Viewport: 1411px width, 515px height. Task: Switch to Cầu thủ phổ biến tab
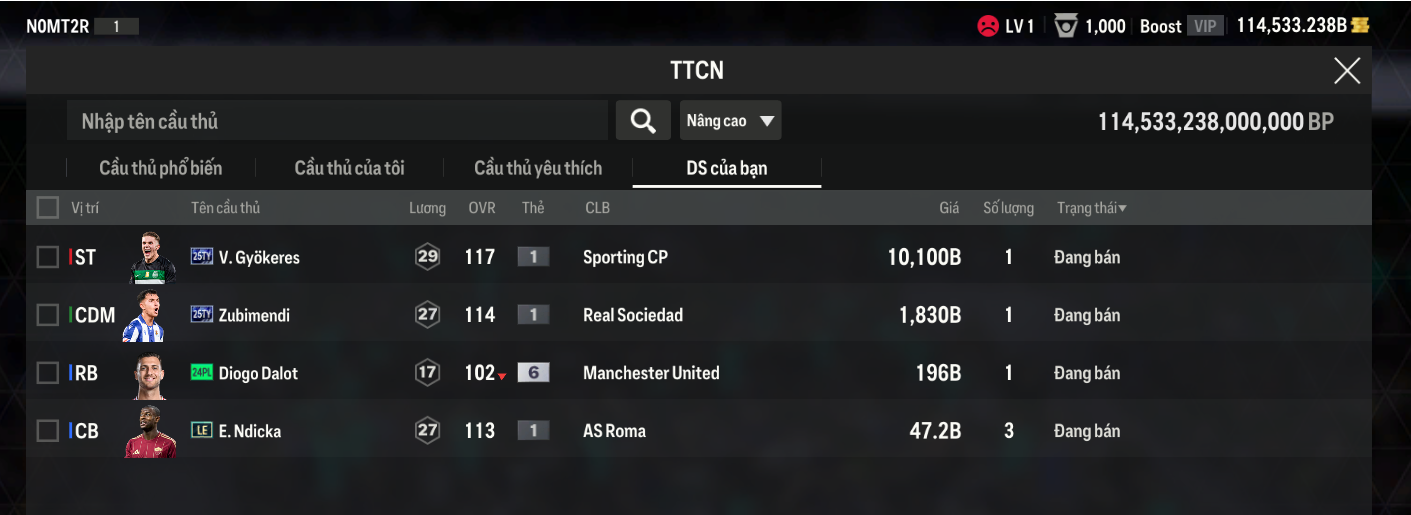pos(161,168)
